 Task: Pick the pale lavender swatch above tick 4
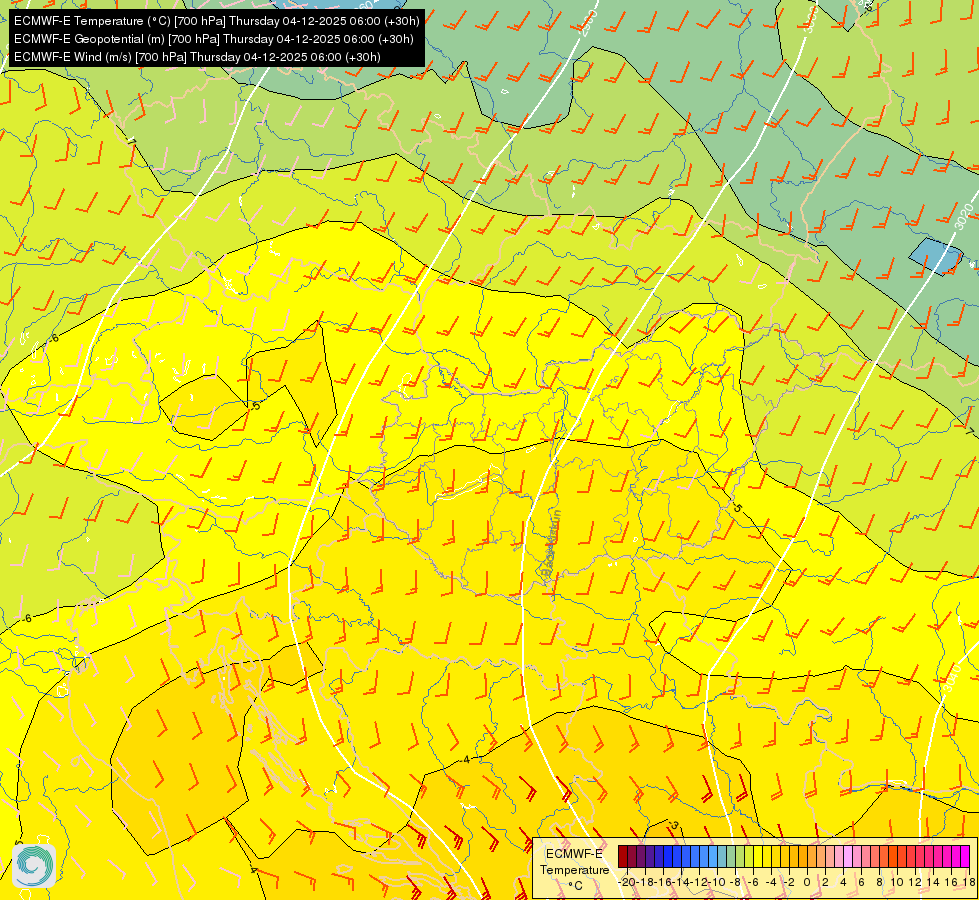[x=849, y=856]
